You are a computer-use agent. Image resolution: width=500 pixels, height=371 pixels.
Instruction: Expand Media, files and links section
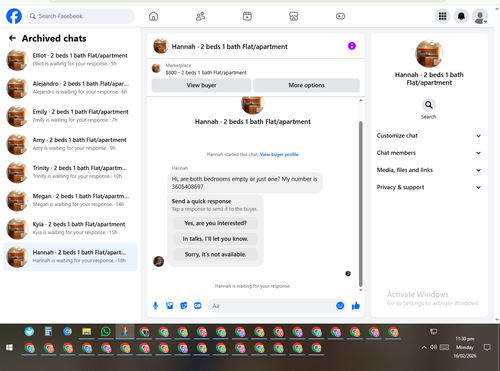click(429, 170)
